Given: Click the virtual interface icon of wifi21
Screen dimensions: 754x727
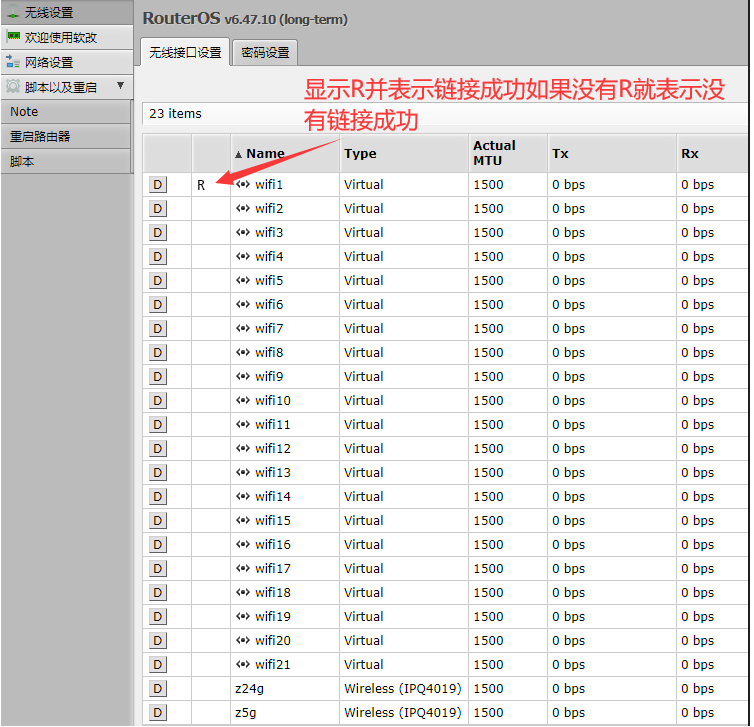Looking at the screenshot, I should point(243,664).
